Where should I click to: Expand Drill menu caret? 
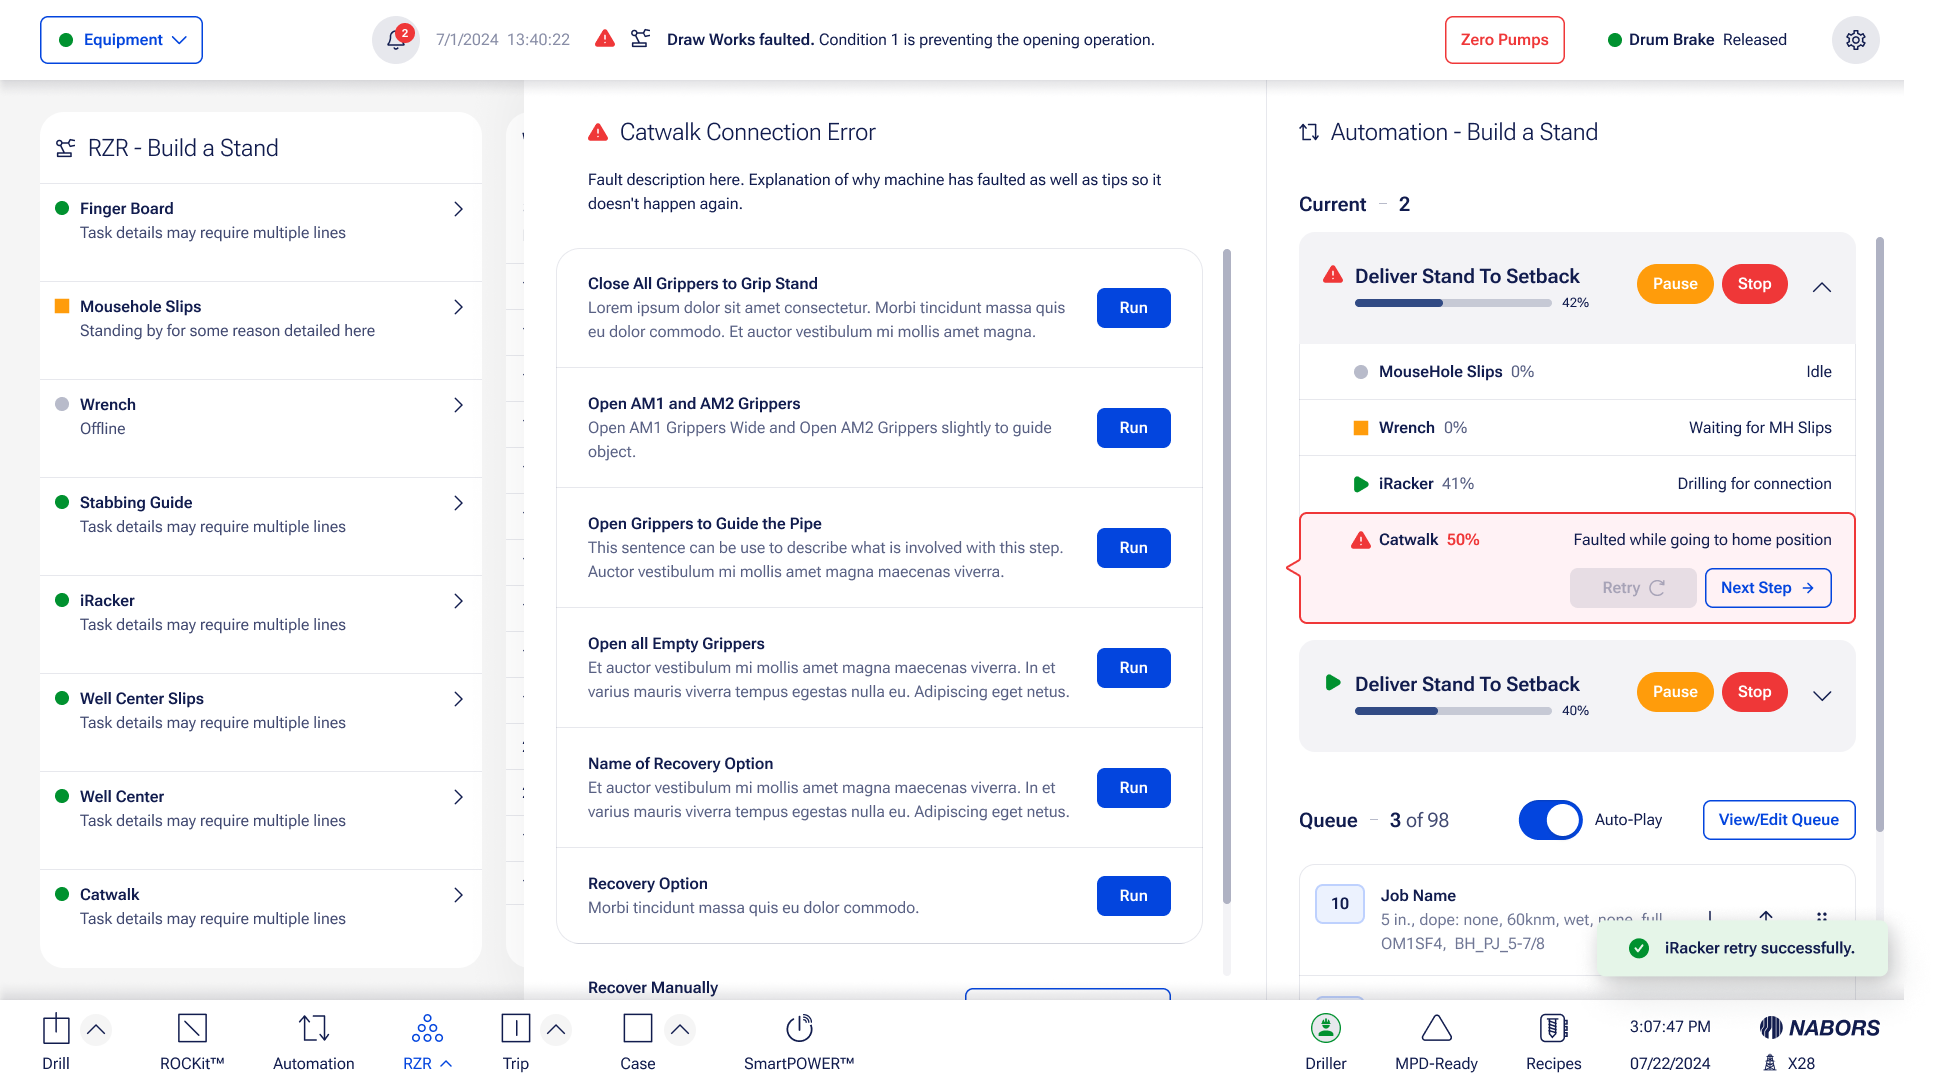(96, 1029)
